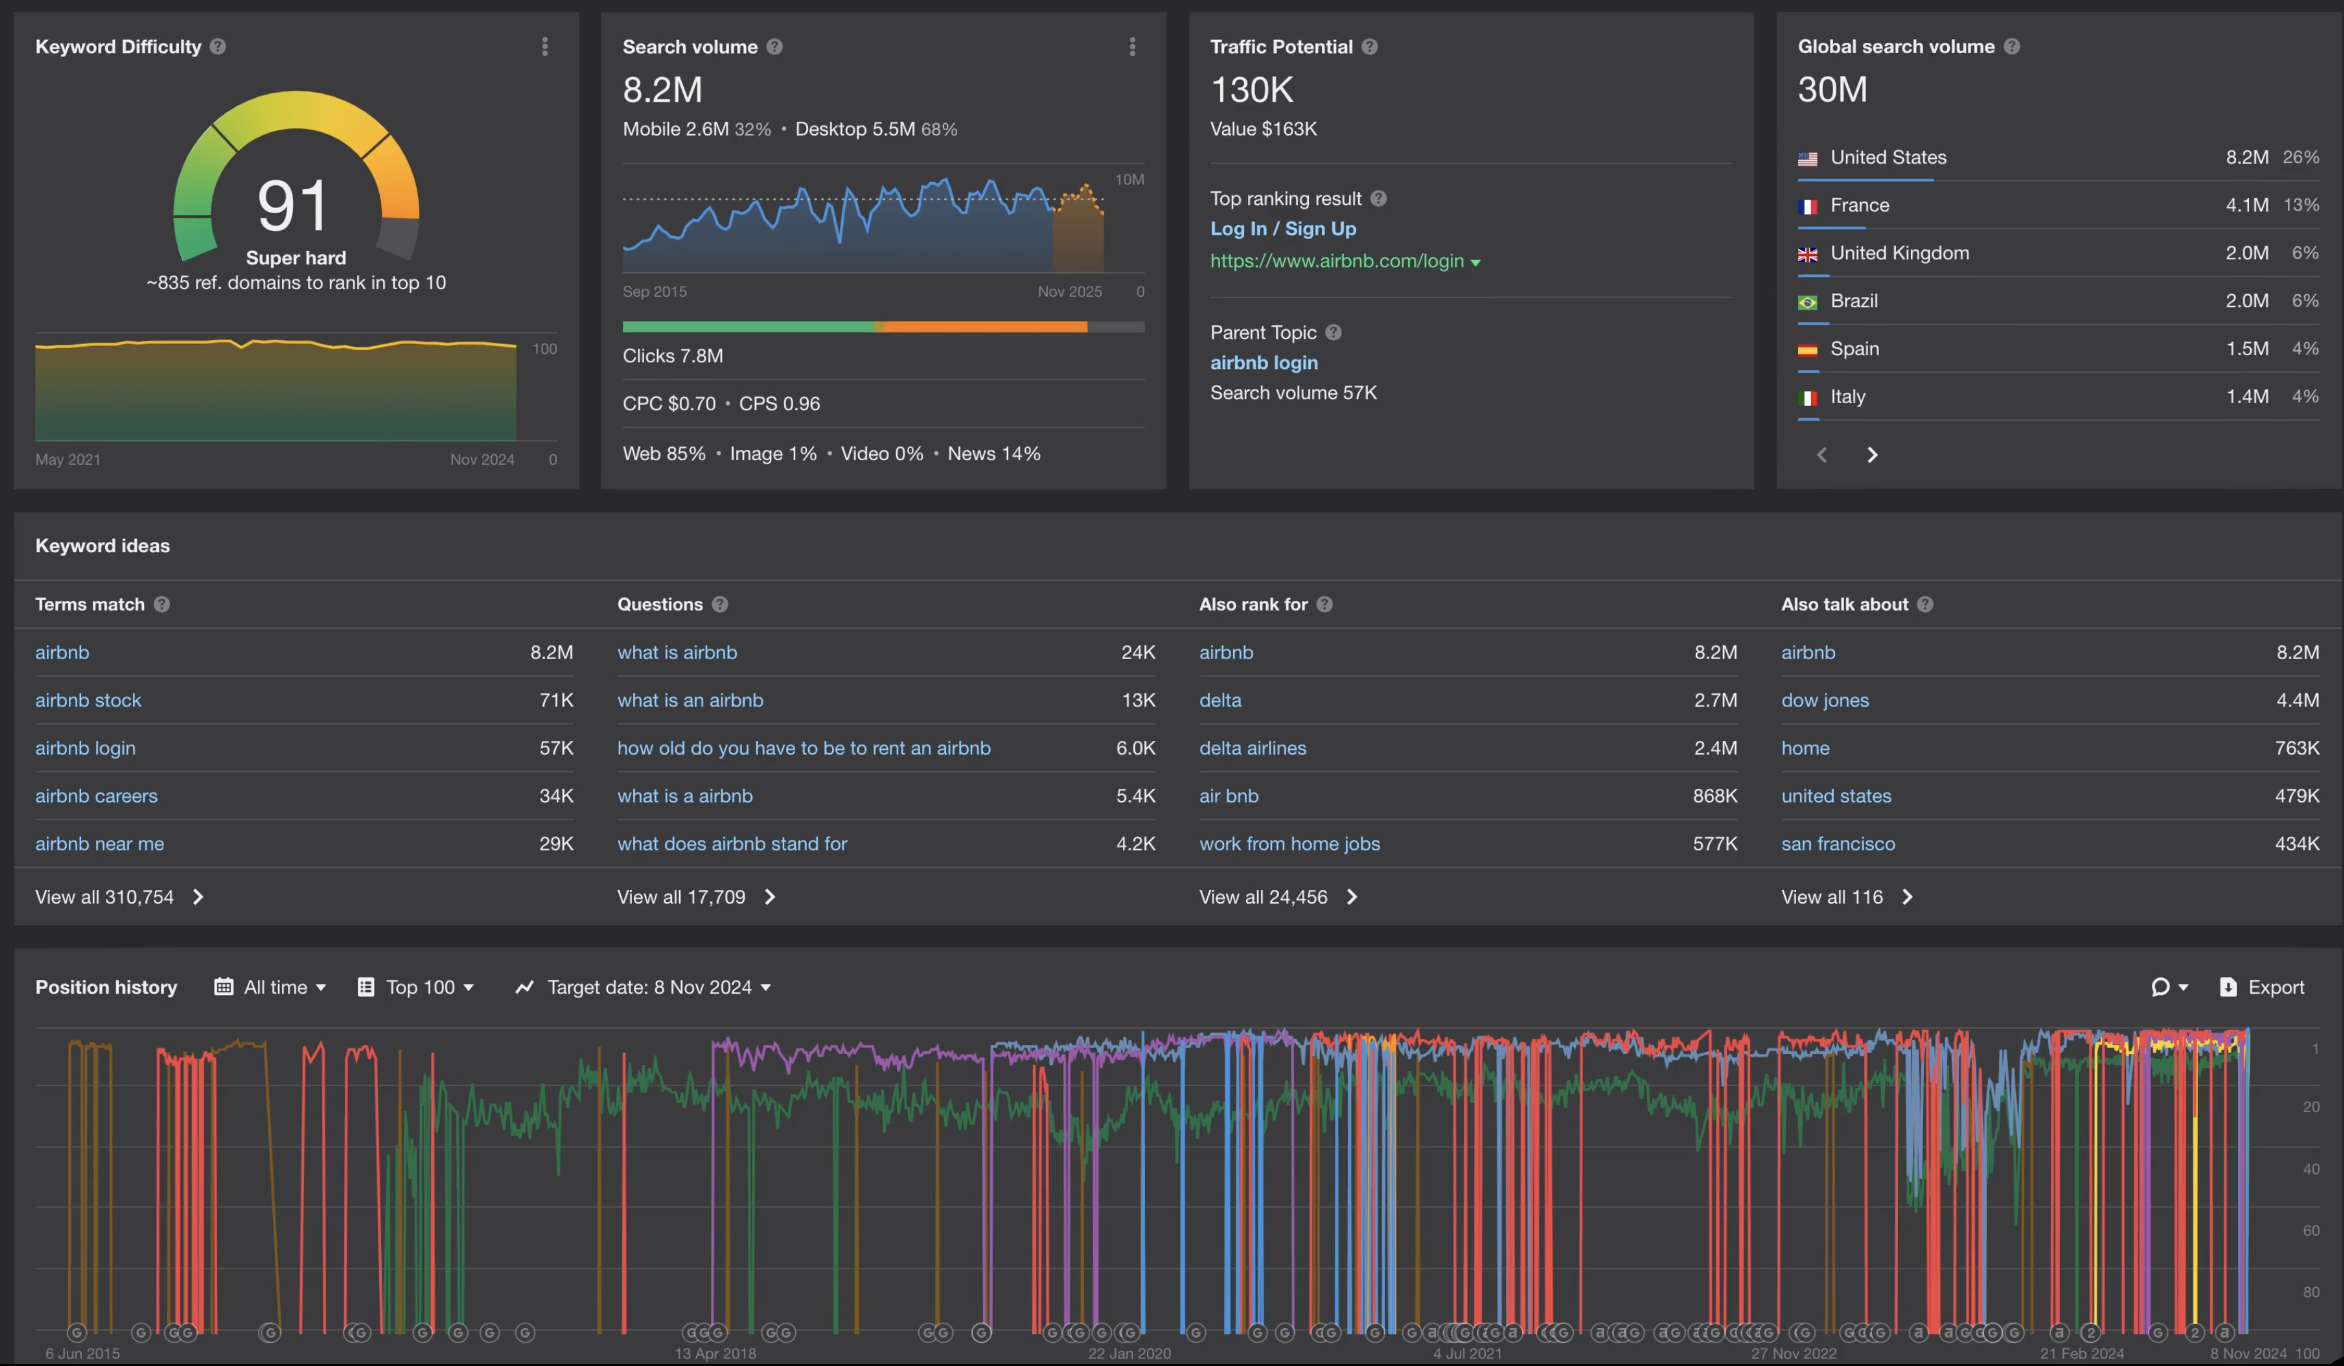
Task: Open airbnb careers keyword
Action: pos(96,796)
